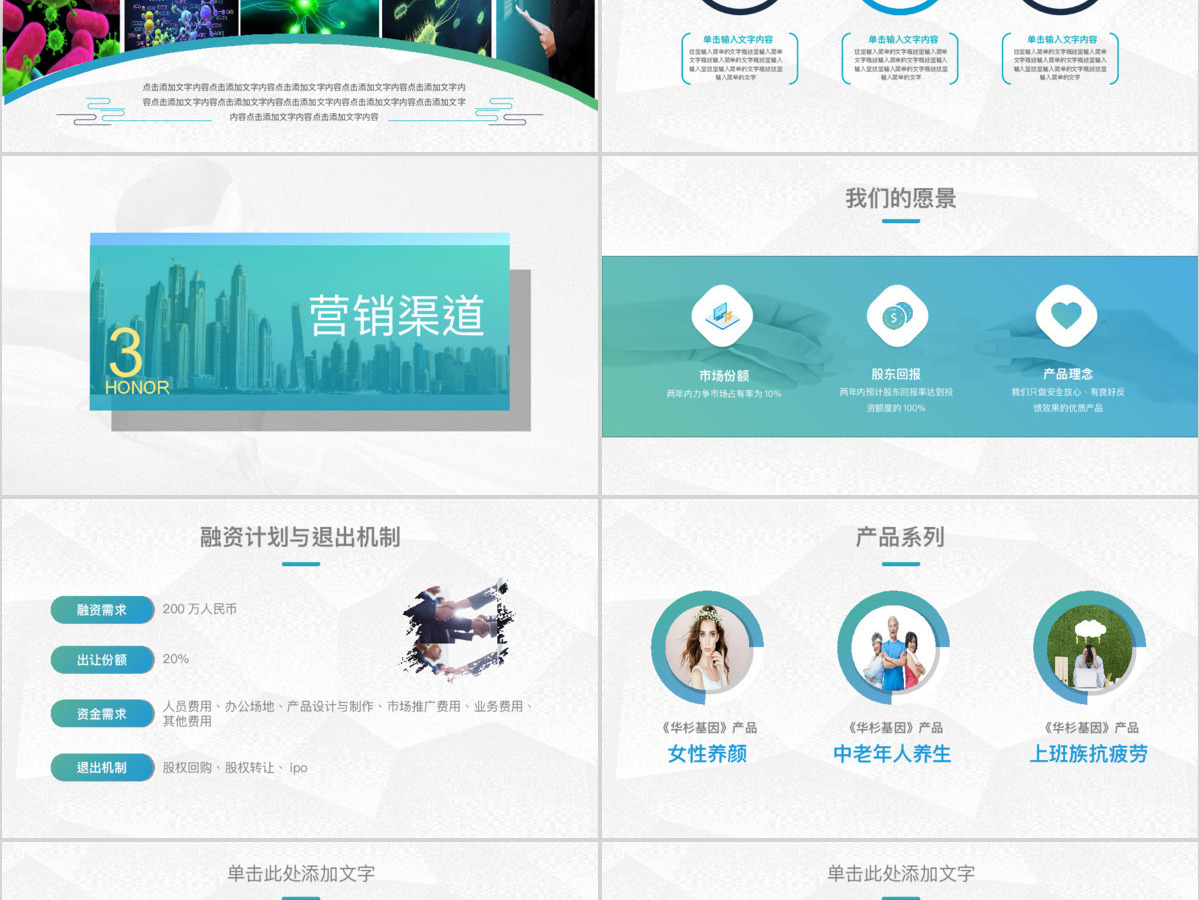Click the heart product concept icon
Viewport: 1200px width, 900px height.
coord(1066,316)
